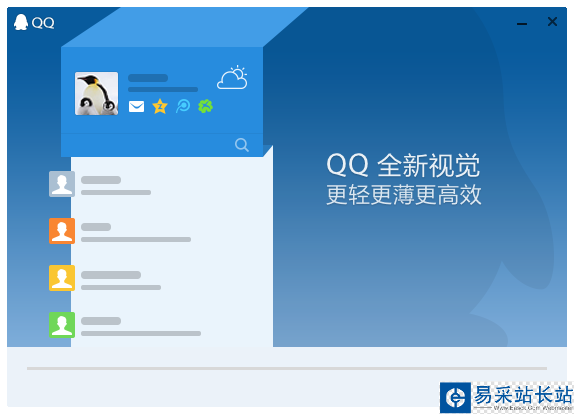574x414 pixels.
Task: Click the 易采站长站 watermark logo
Action: point(507,398)
